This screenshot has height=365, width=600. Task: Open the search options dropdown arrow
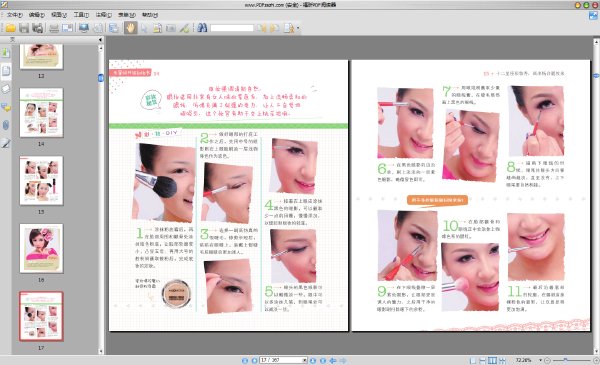[x=298, y=28]
